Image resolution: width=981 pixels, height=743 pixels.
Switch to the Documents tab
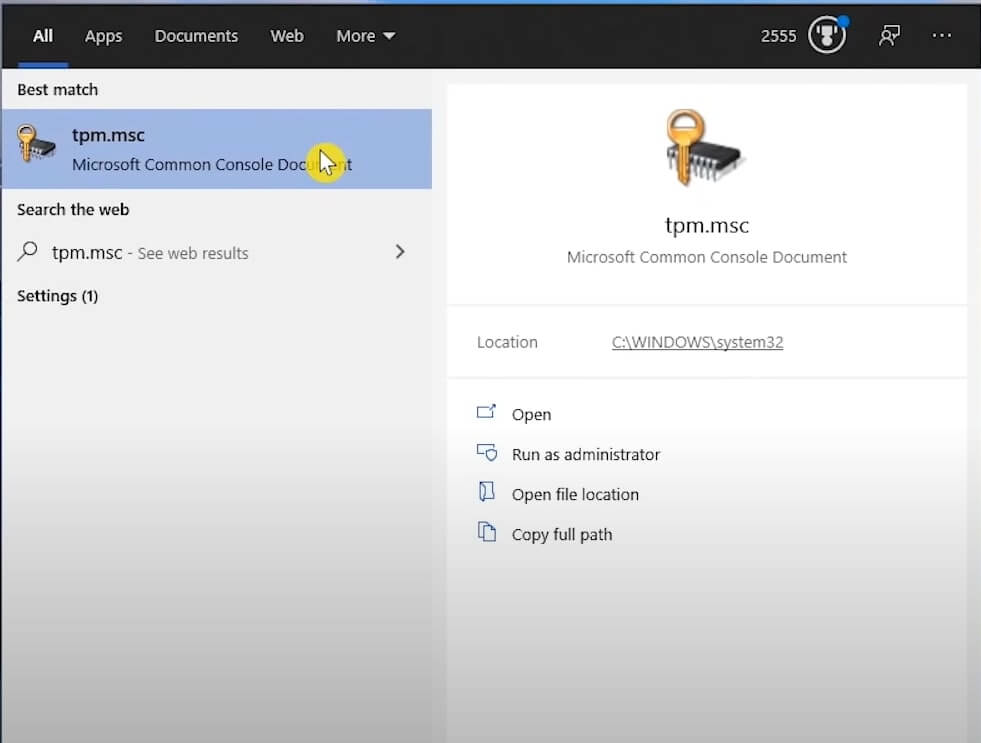coord(196,36)
